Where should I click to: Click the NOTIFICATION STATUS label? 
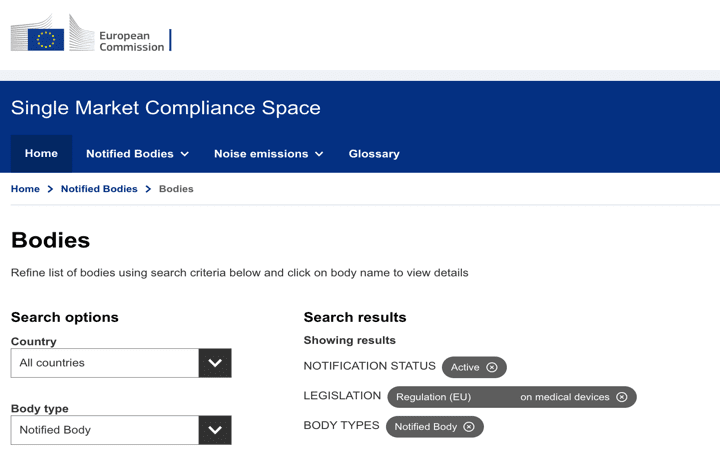[x=370, y=366]
